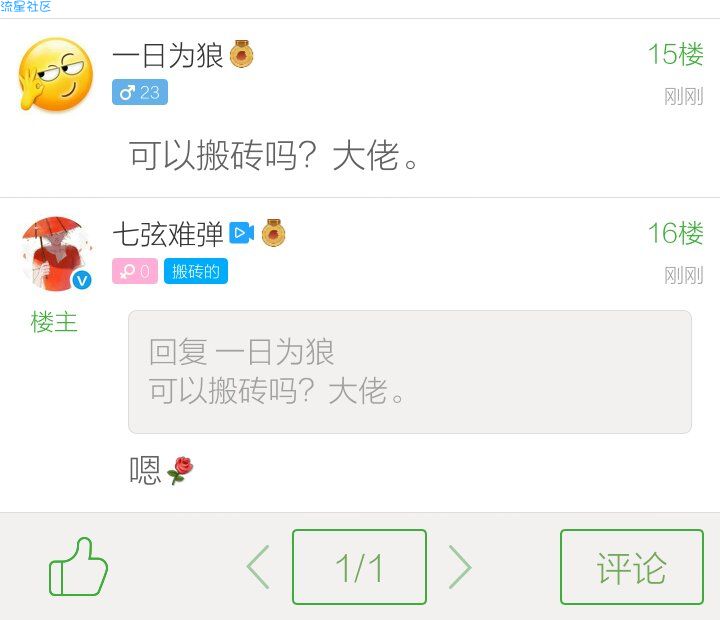Open username 一日为狼 profile

point(168,55)
